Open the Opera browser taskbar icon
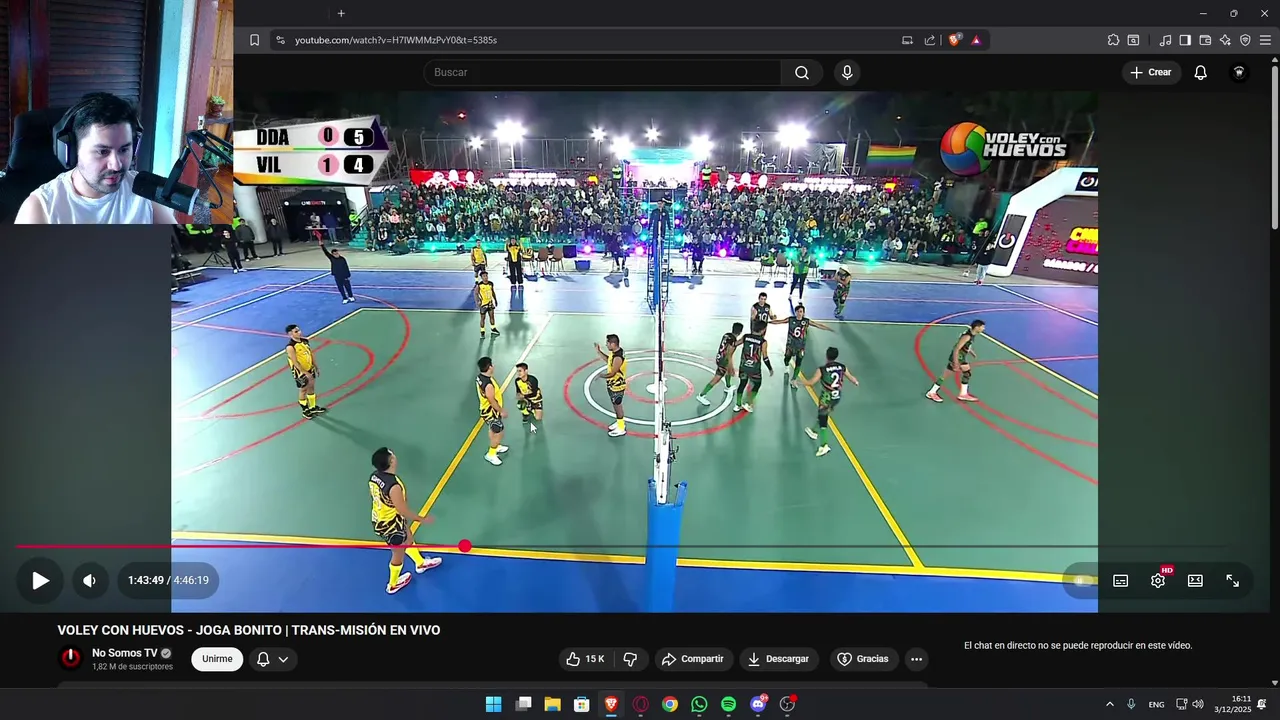The width and height of the screenshot is (1280, 720). pos(640,704)
